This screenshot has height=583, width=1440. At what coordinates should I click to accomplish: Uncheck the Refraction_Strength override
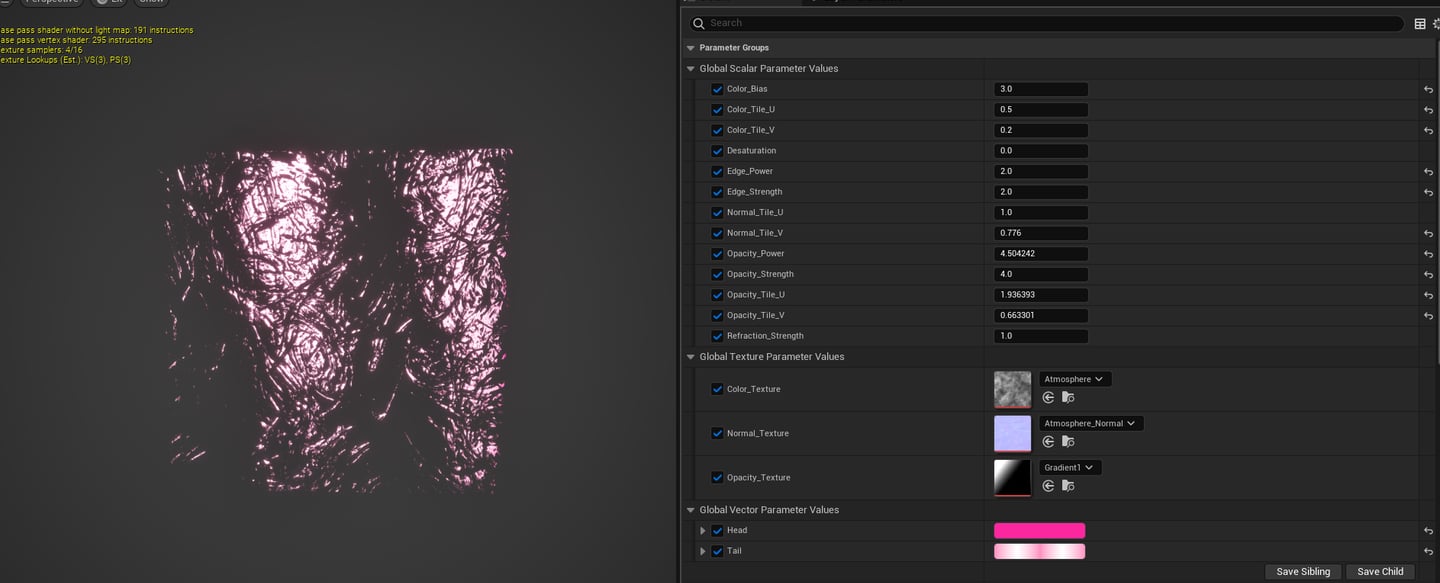click(717, 336)
